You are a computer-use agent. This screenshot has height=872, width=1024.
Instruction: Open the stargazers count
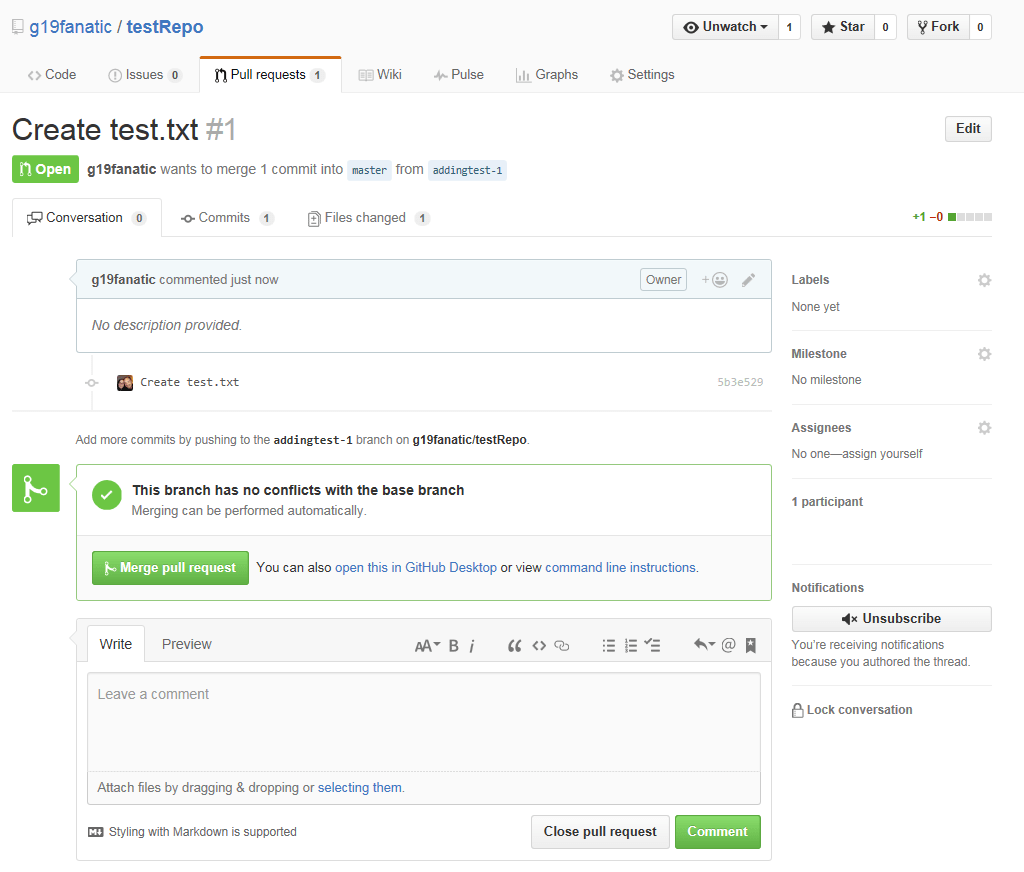pos(886,27)
